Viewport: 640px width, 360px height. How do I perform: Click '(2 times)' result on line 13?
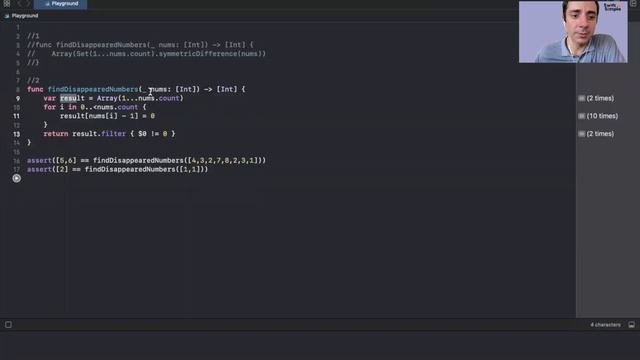pyautogui.click(x=600, y=134)
